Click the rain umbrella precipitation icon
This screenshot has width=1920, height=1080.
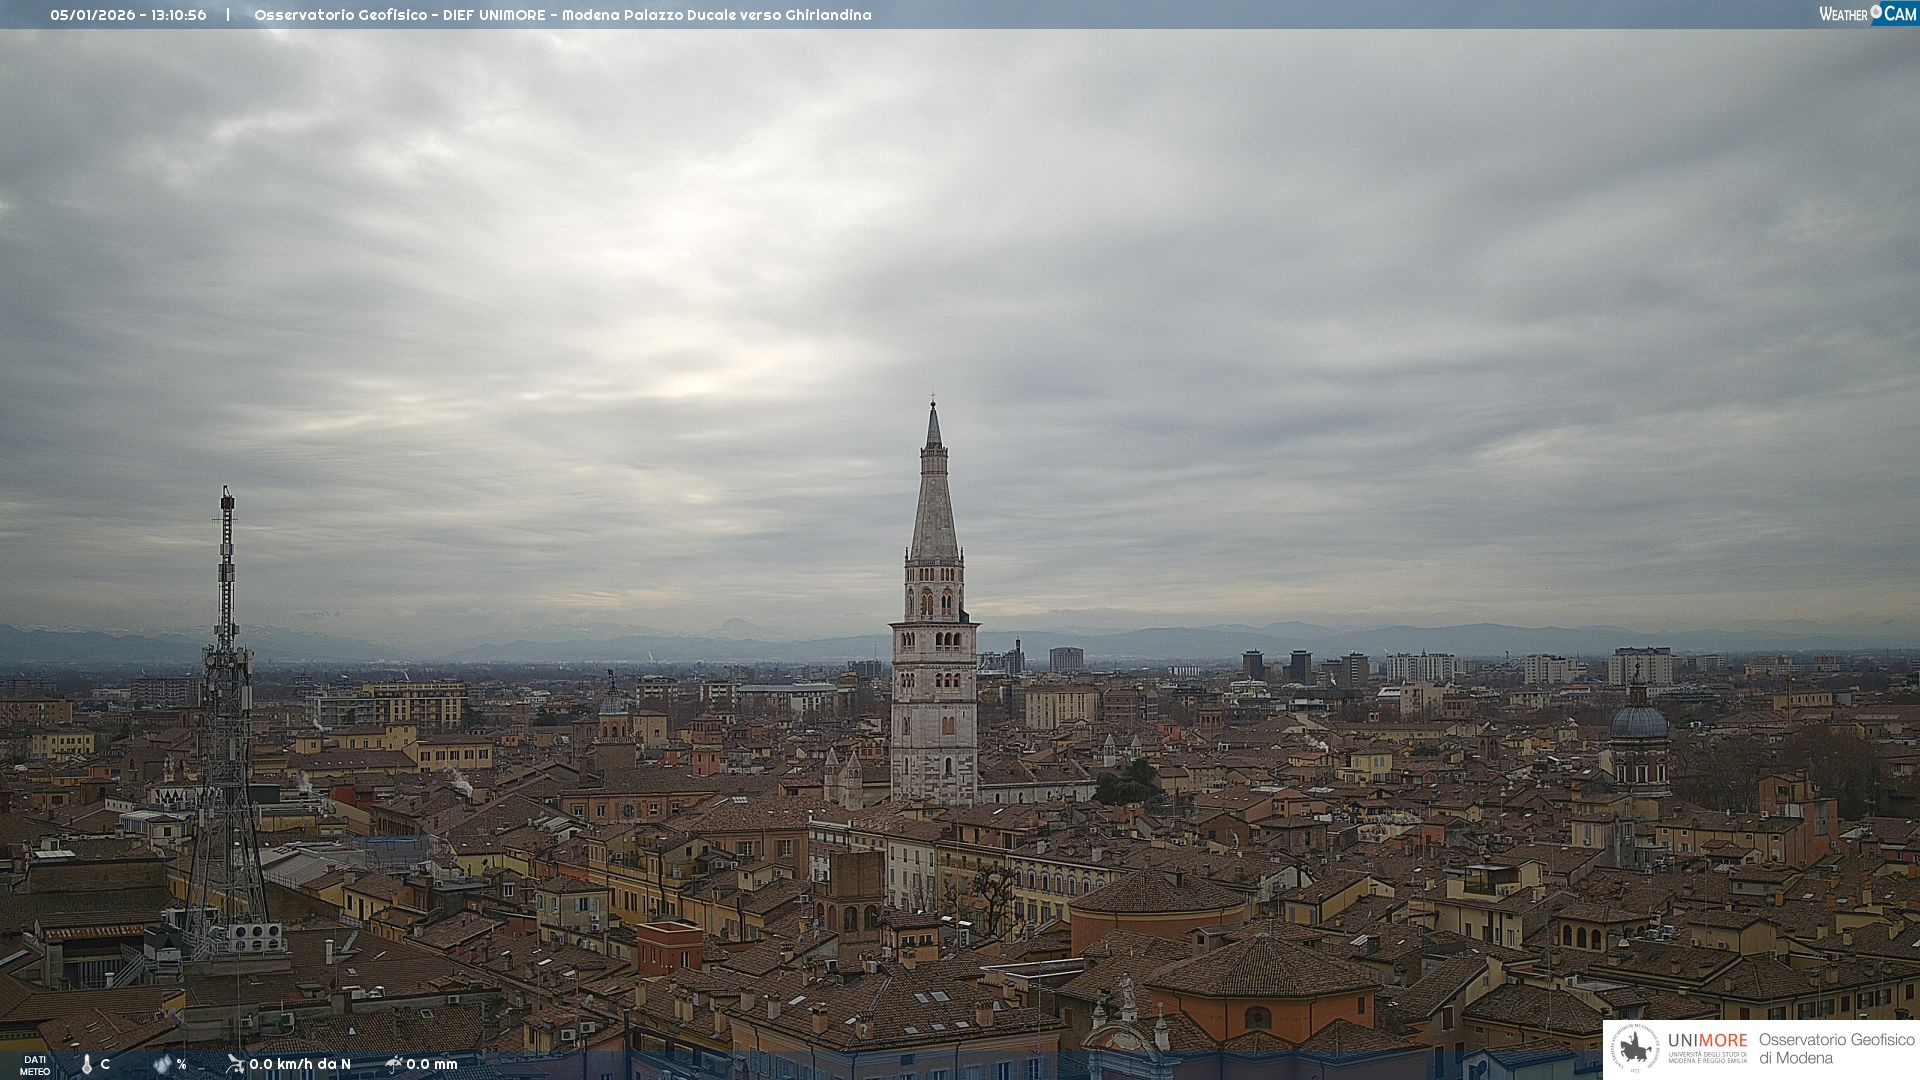tap(394, 1063)
